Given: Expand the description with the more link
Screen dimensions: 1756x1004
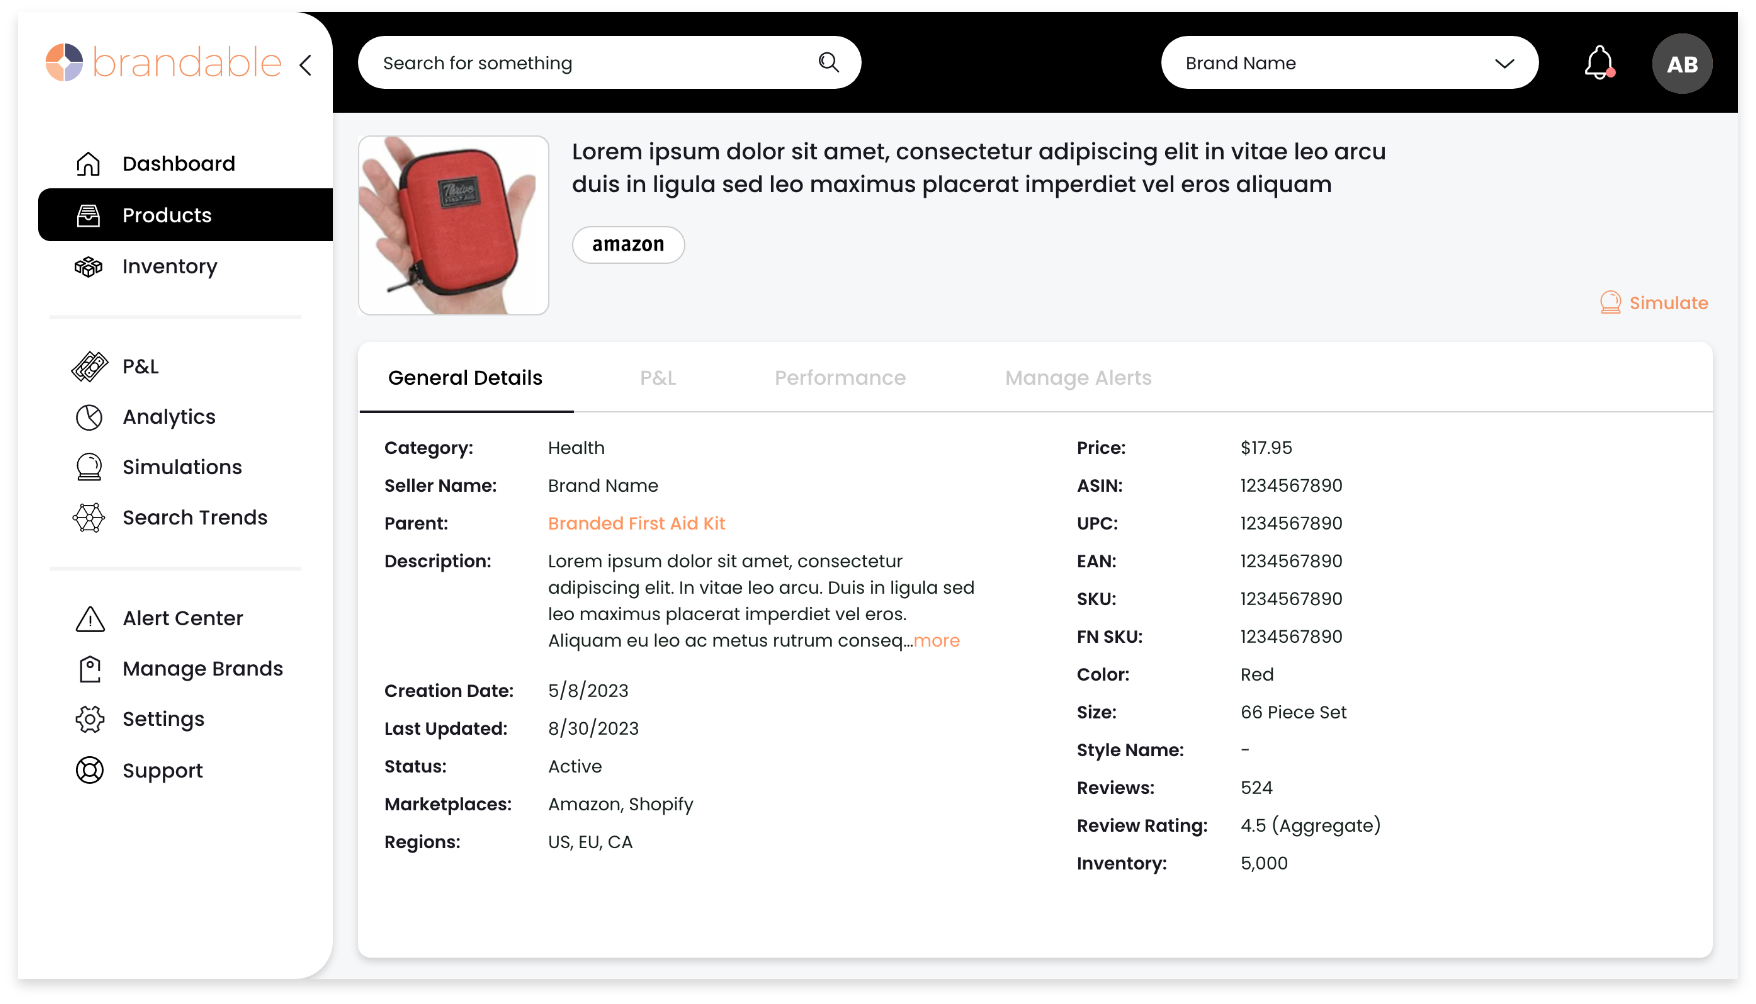Looking at the screenshot, I should coord(936,641).
